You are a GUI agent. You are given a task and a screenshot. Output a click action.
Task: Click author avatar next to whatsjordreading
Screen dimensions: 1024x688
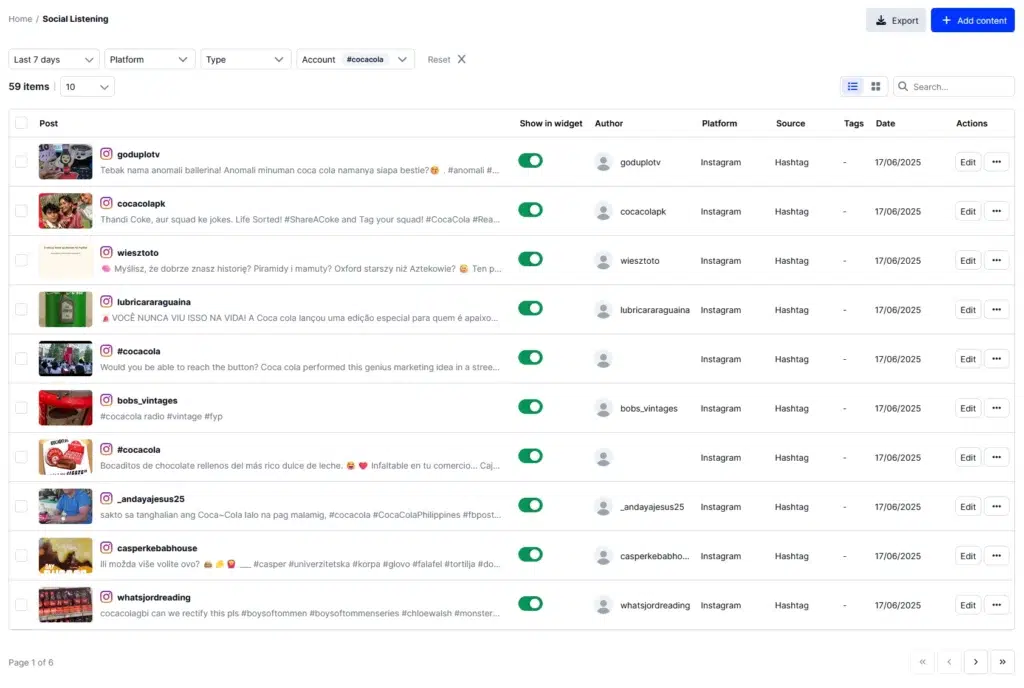tap(603, 605)
